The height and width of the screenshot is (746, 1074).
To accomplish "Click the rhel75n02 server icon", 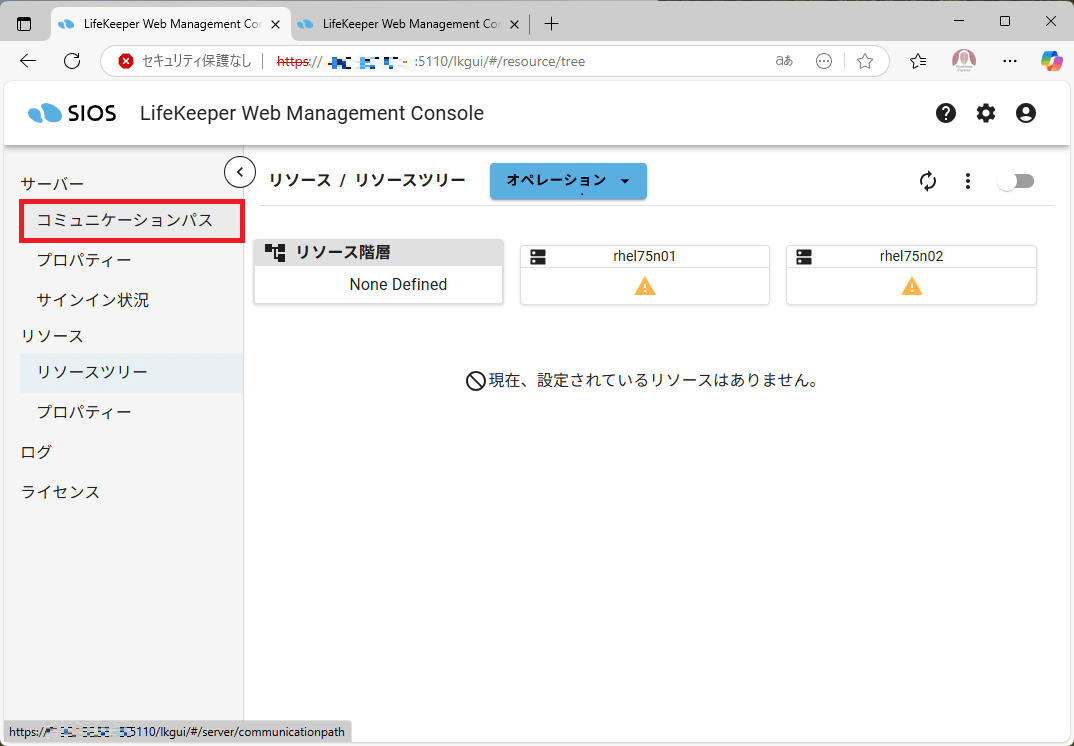I will click(804, 257).
